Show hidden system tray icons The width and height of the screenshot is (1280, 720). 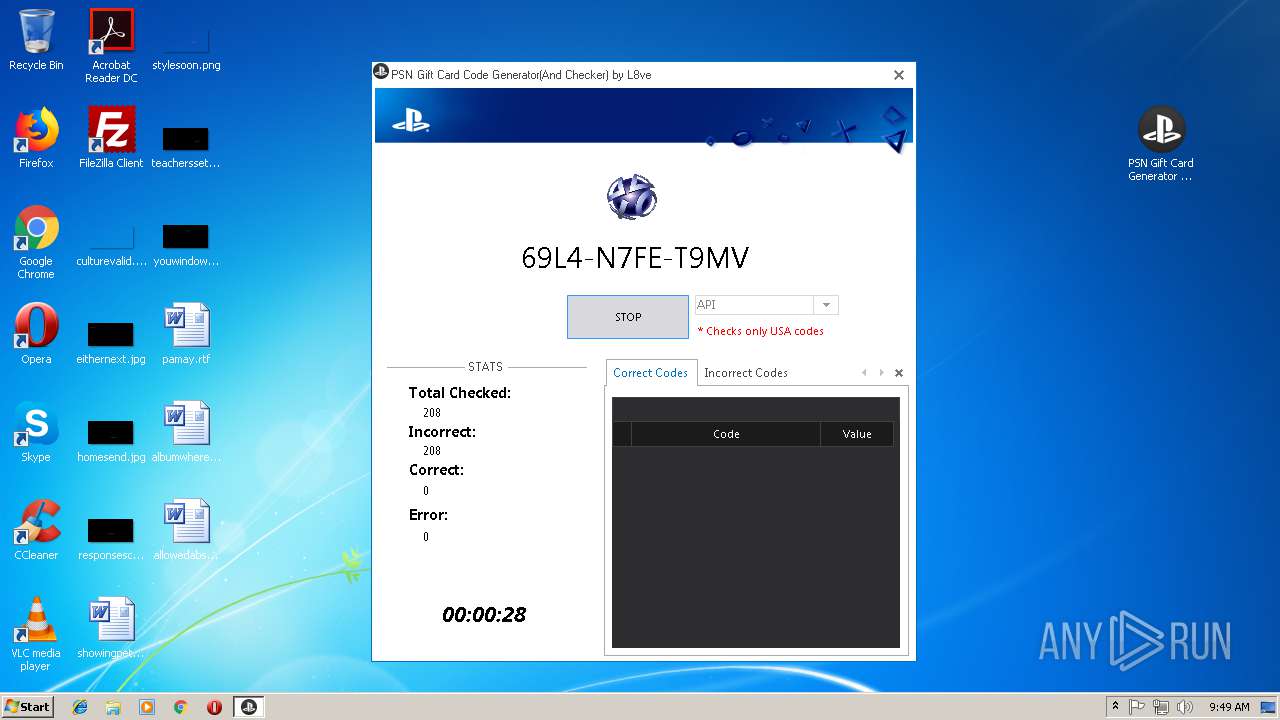coord(1115,707)
